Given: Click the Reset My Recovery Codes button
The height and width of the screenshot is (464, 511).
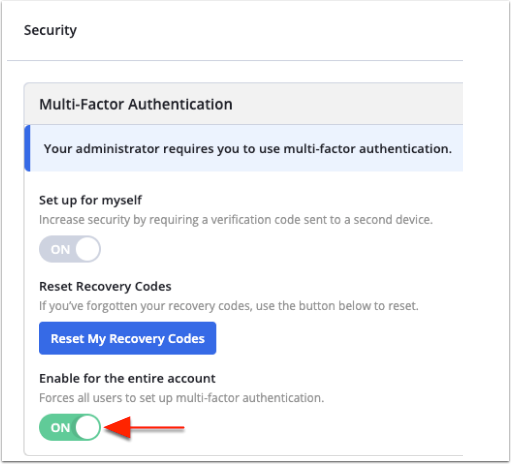Looking at the screenshot, I should point(127,338).
